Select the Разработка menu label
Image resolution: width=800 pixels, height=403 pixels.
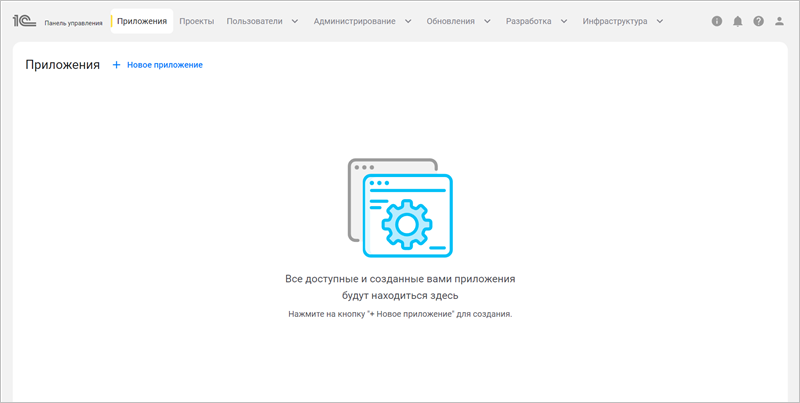coord(528,21)
